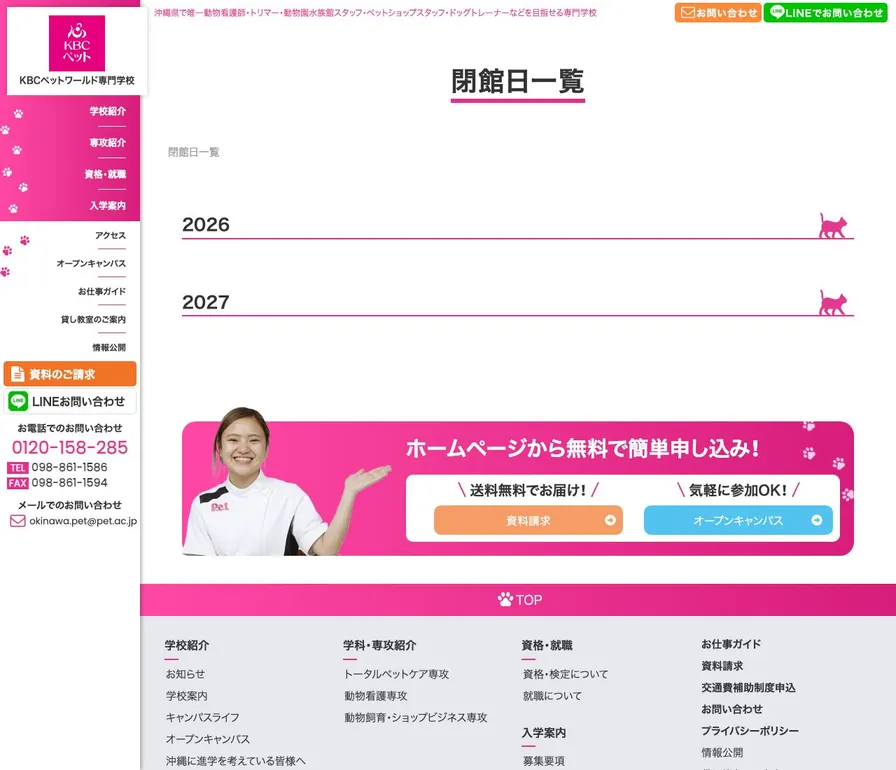Click footer heading 学科・専攻紹介
Screen dimensions: 896x770
coord(379,645)
